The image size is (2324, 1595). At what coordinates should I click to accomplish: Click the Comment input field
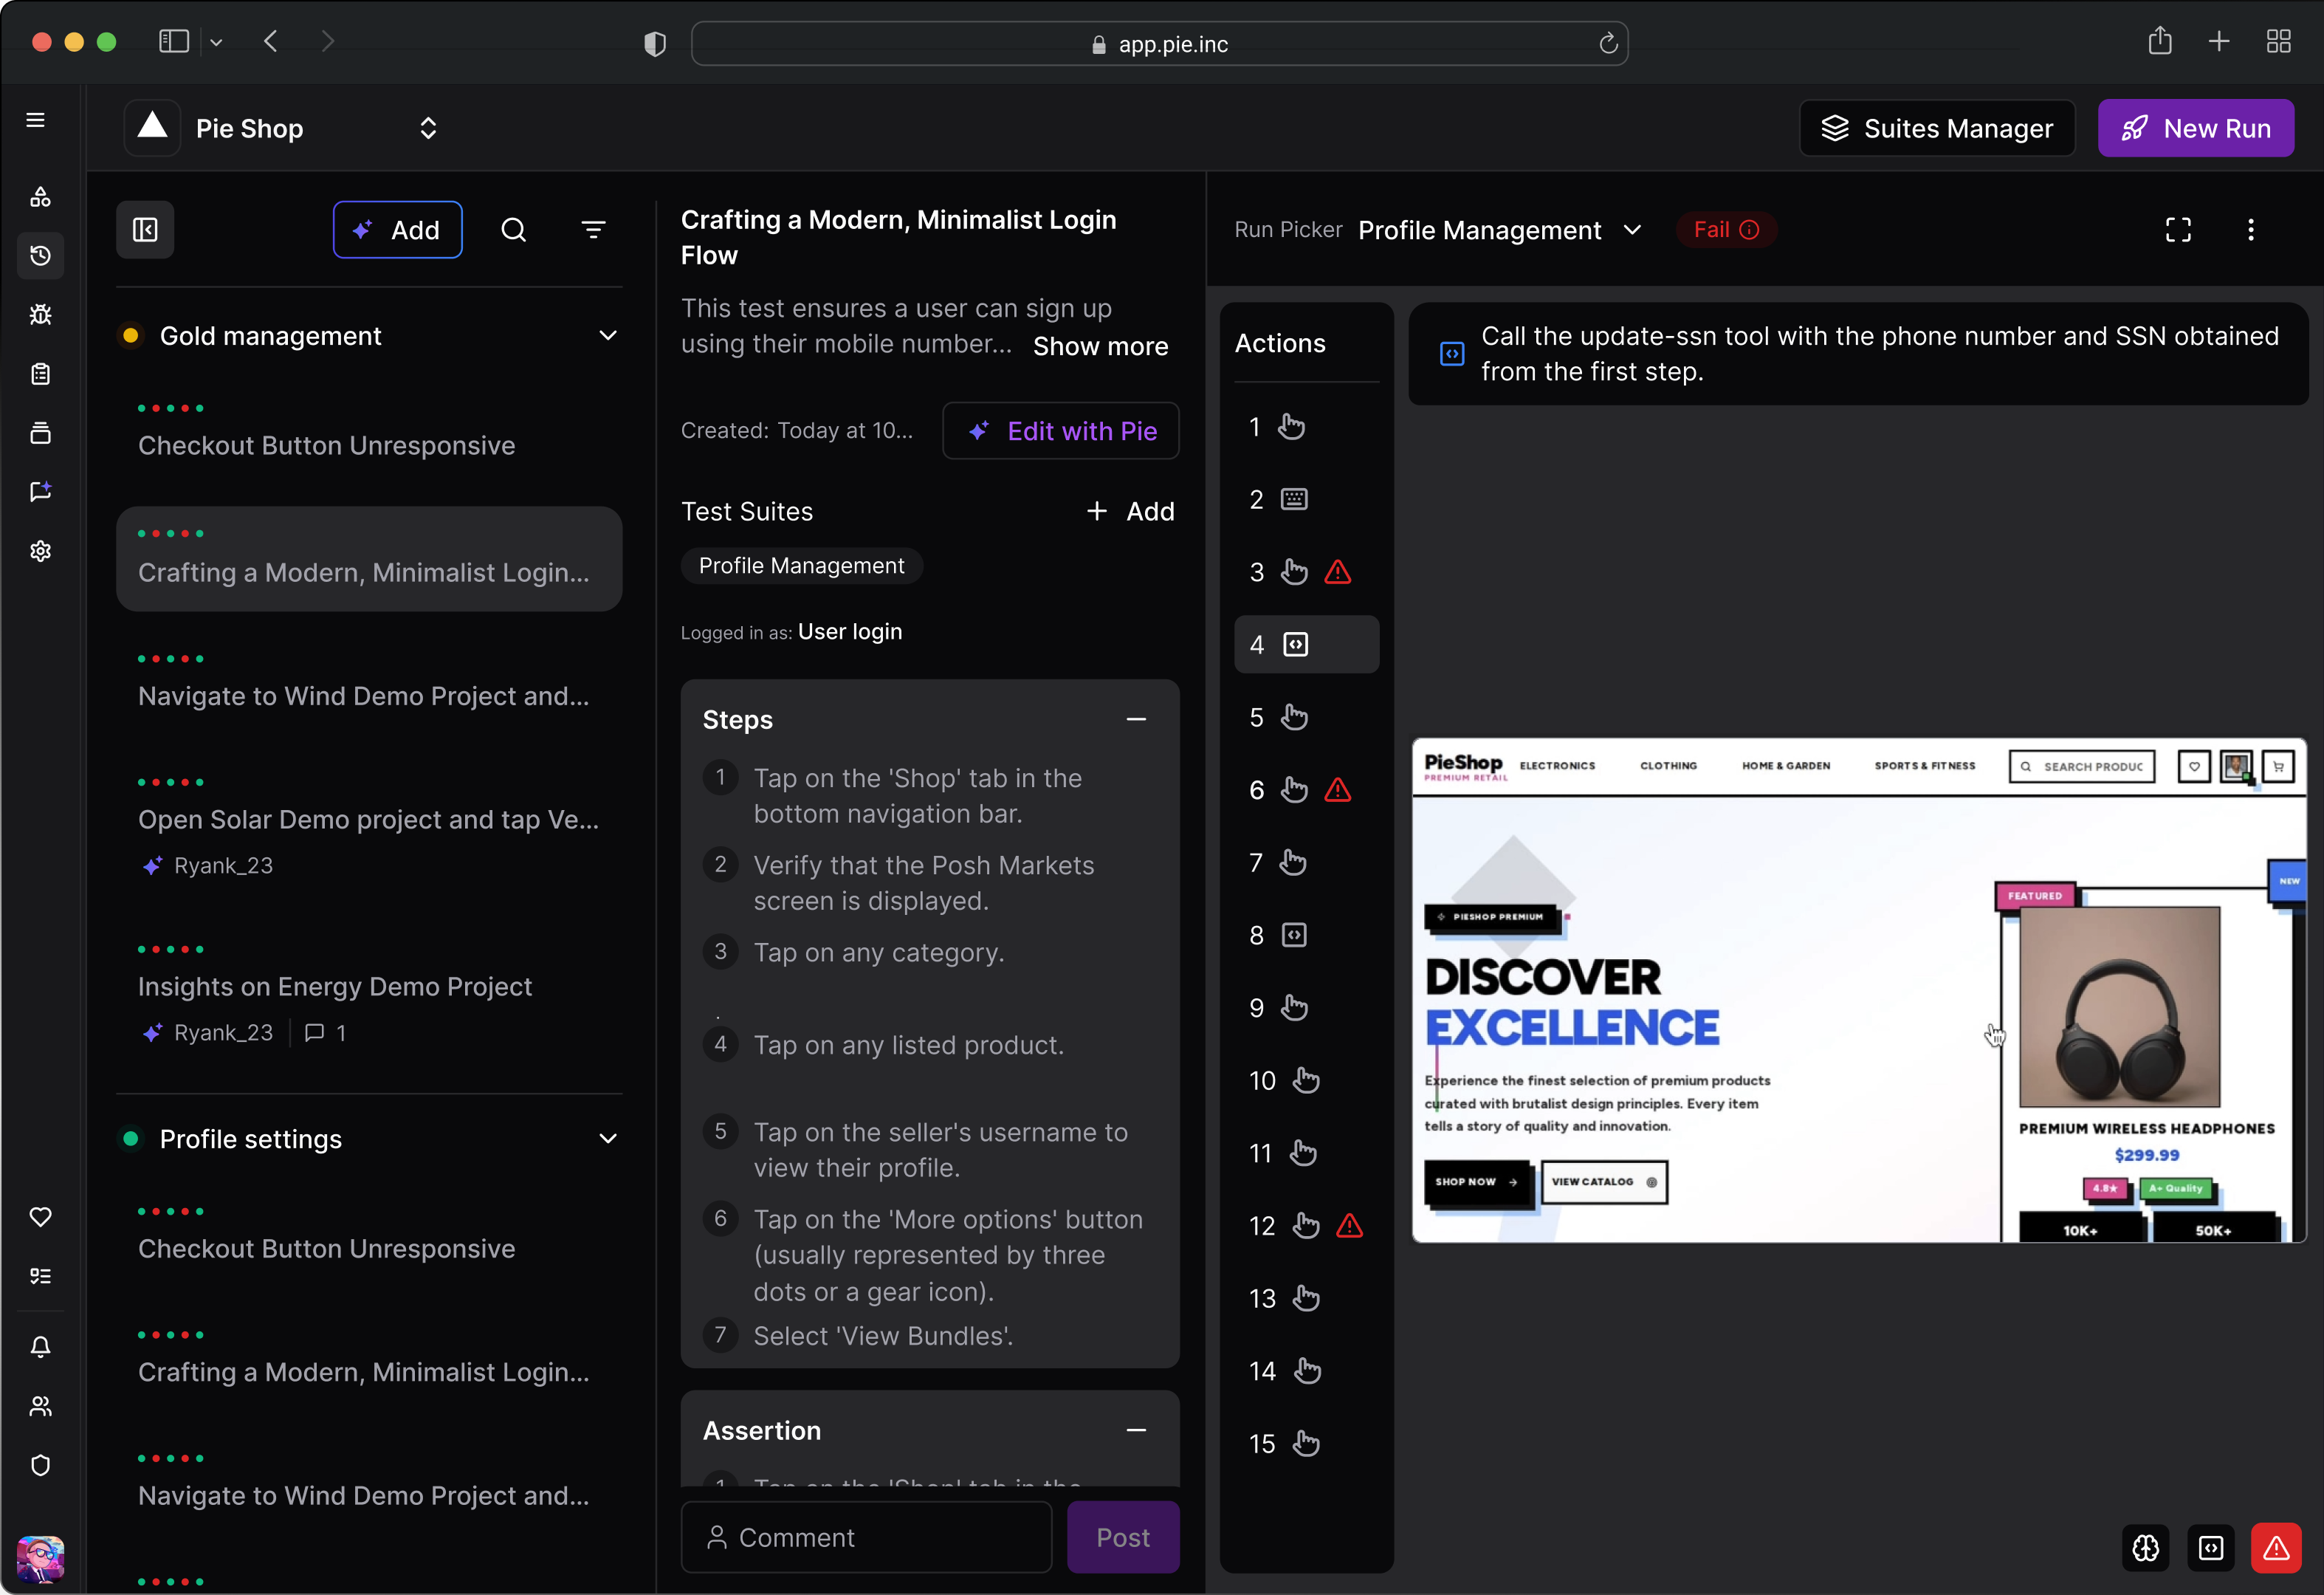[866, 1537]
